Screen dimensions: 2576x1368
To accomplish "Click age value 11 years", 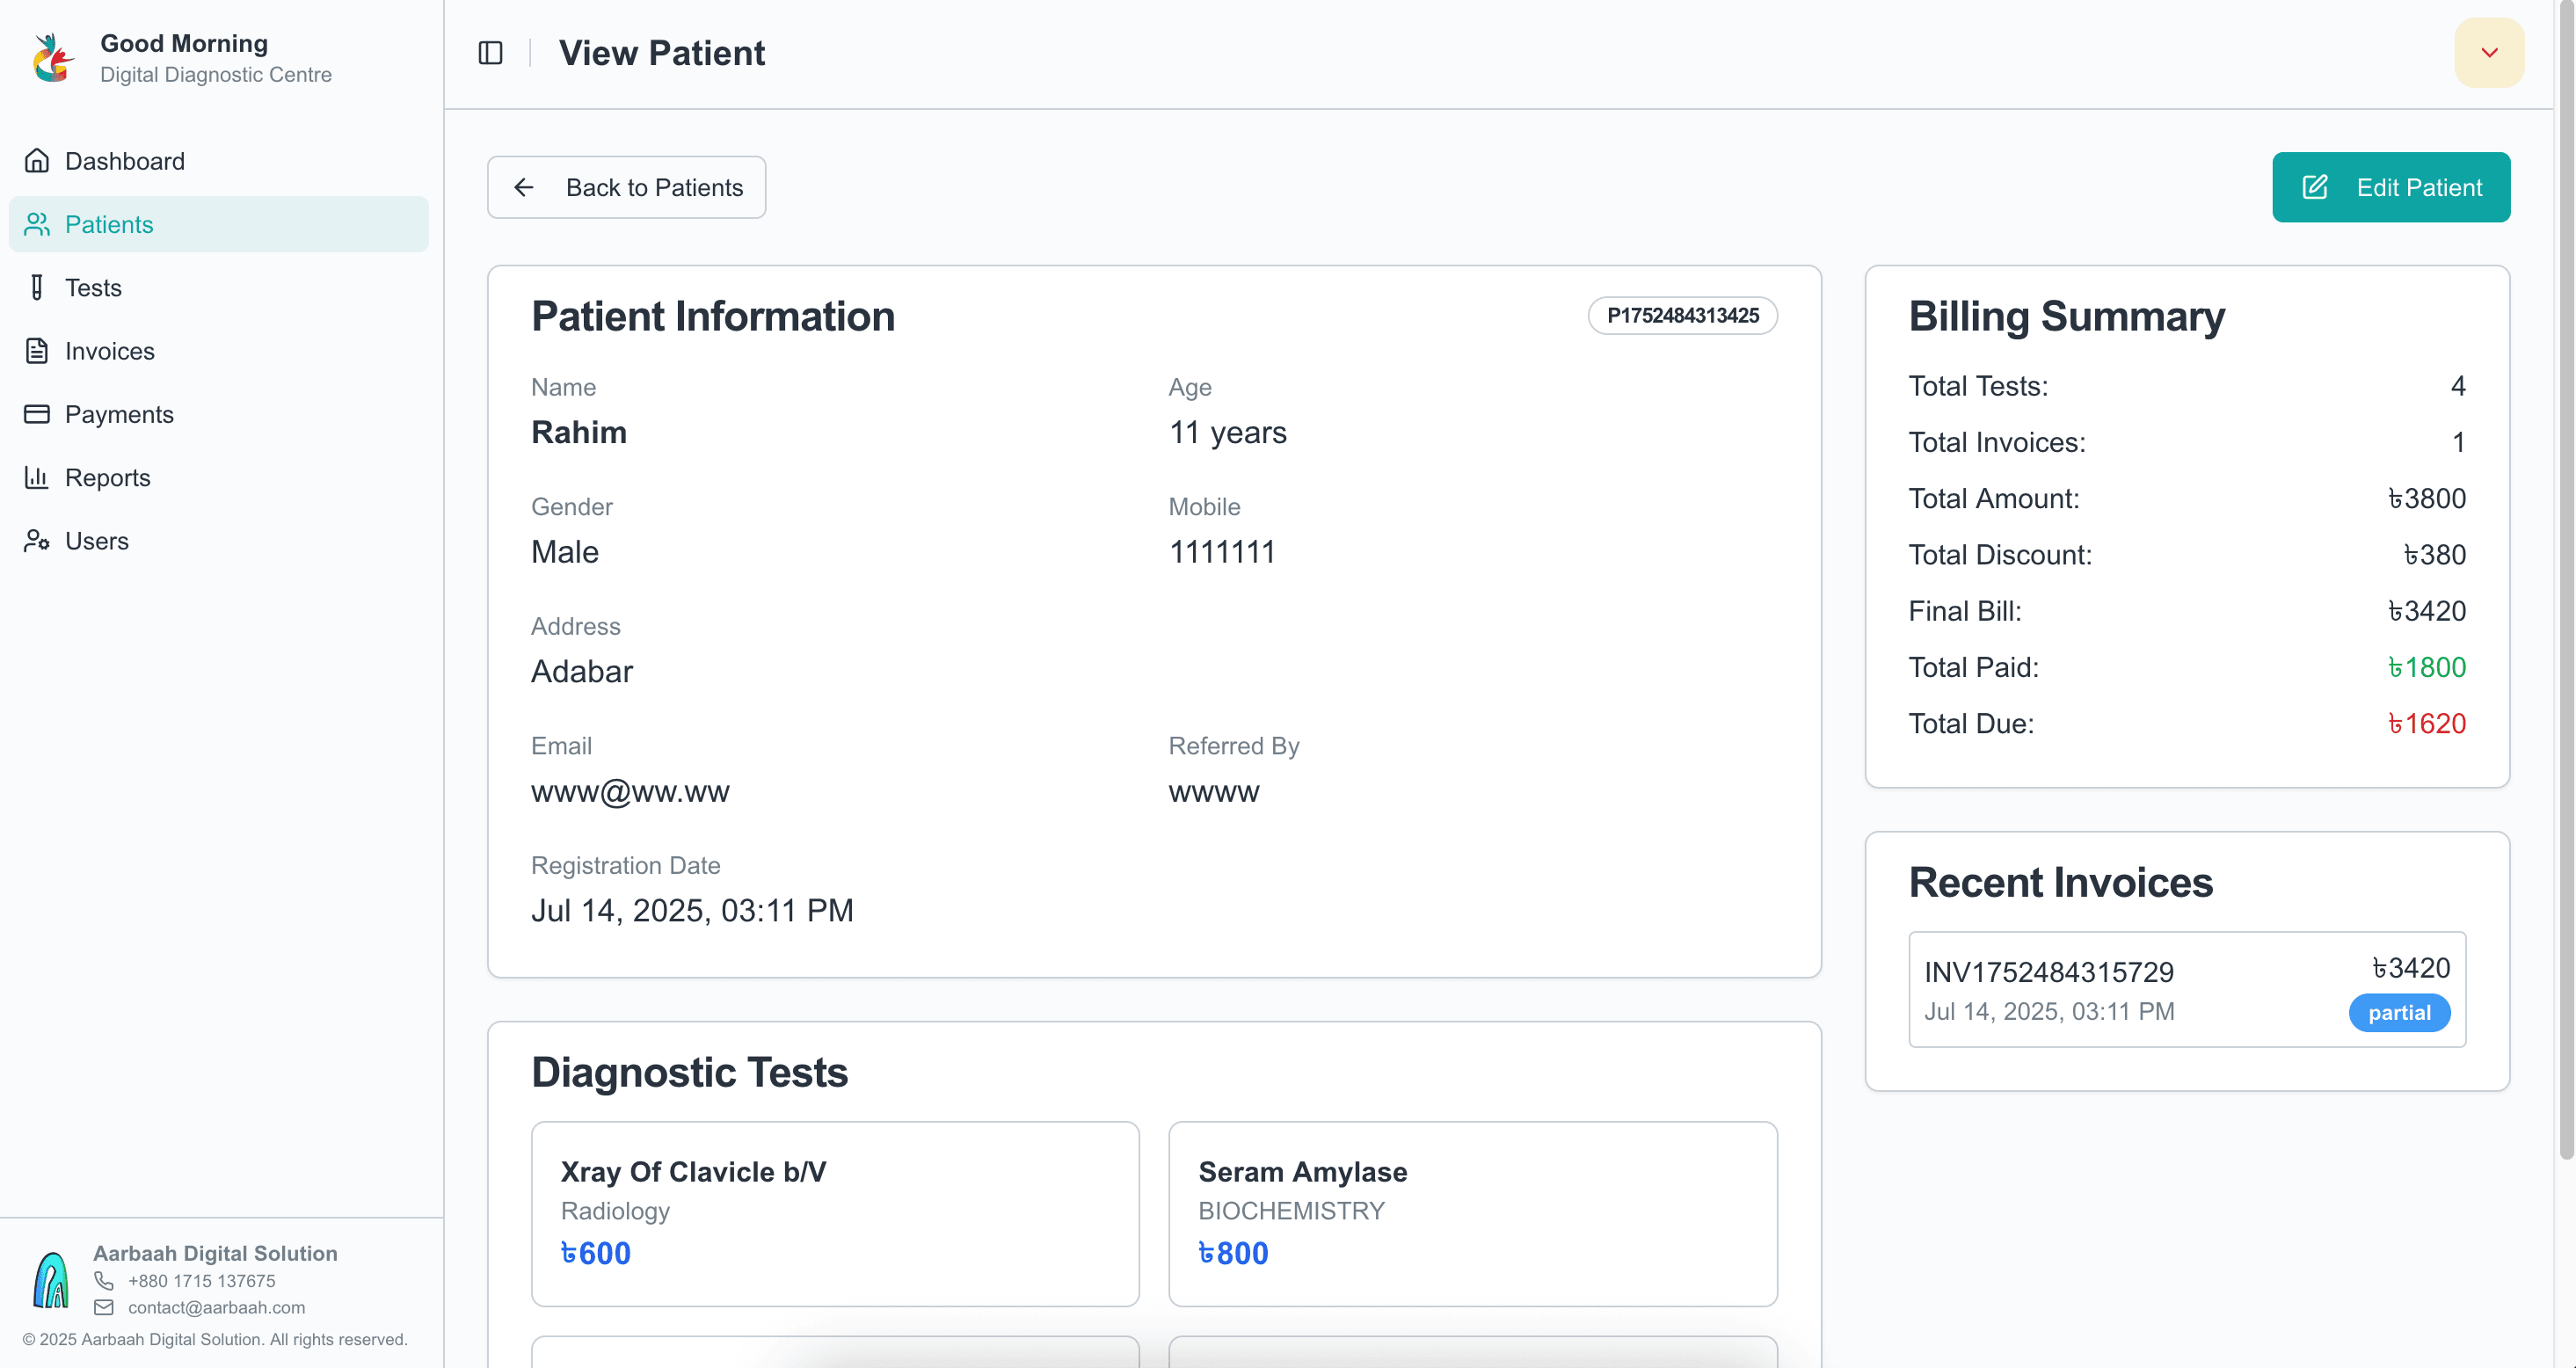I will pos(1228,433).
